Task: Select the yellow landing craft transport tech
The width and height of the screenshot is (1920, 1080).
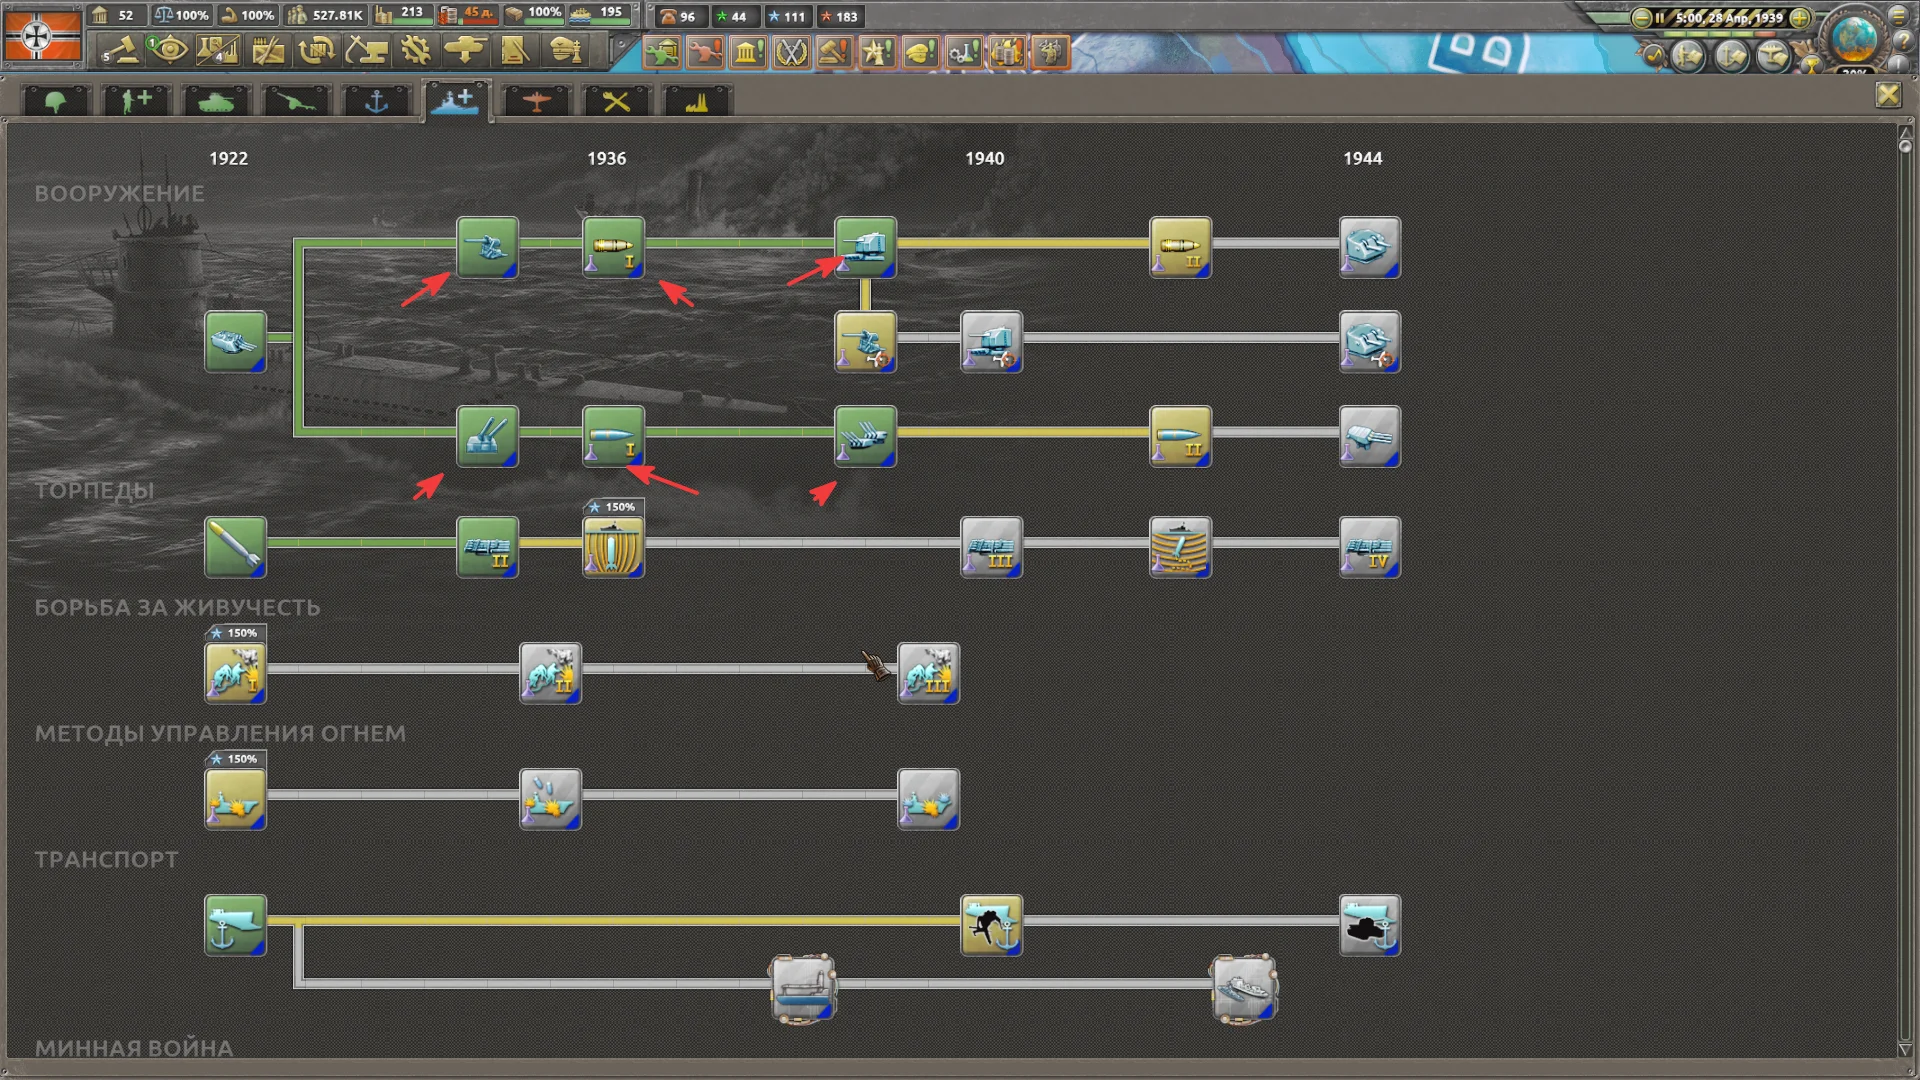Action: pos(991,925)
